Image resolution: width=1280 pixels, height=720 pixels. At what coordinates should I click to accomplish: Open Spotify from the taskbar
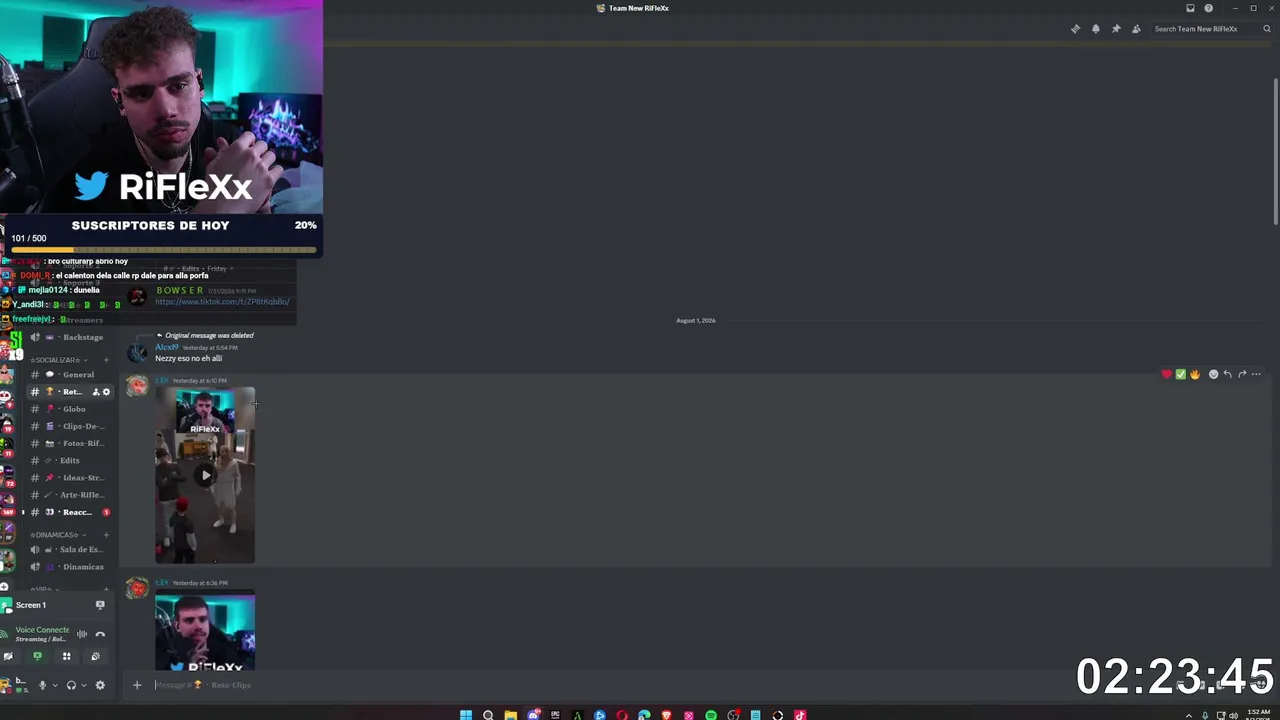(x=711, y=715)
